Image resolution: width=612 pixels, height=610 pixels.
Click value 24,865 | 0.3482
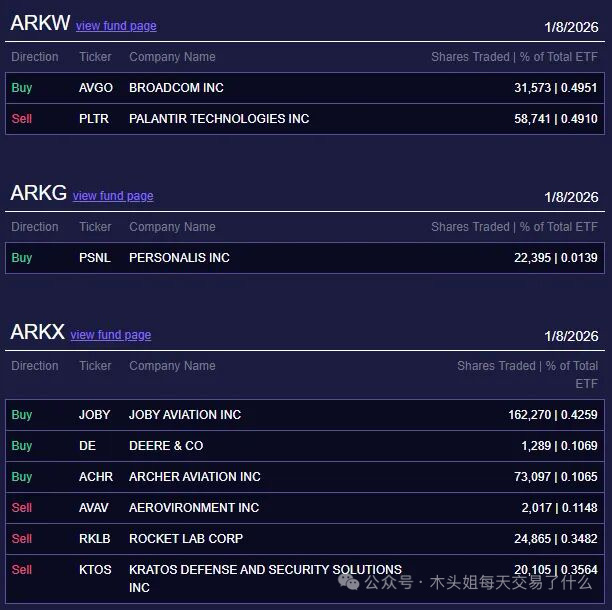click(x=555, y=539)
